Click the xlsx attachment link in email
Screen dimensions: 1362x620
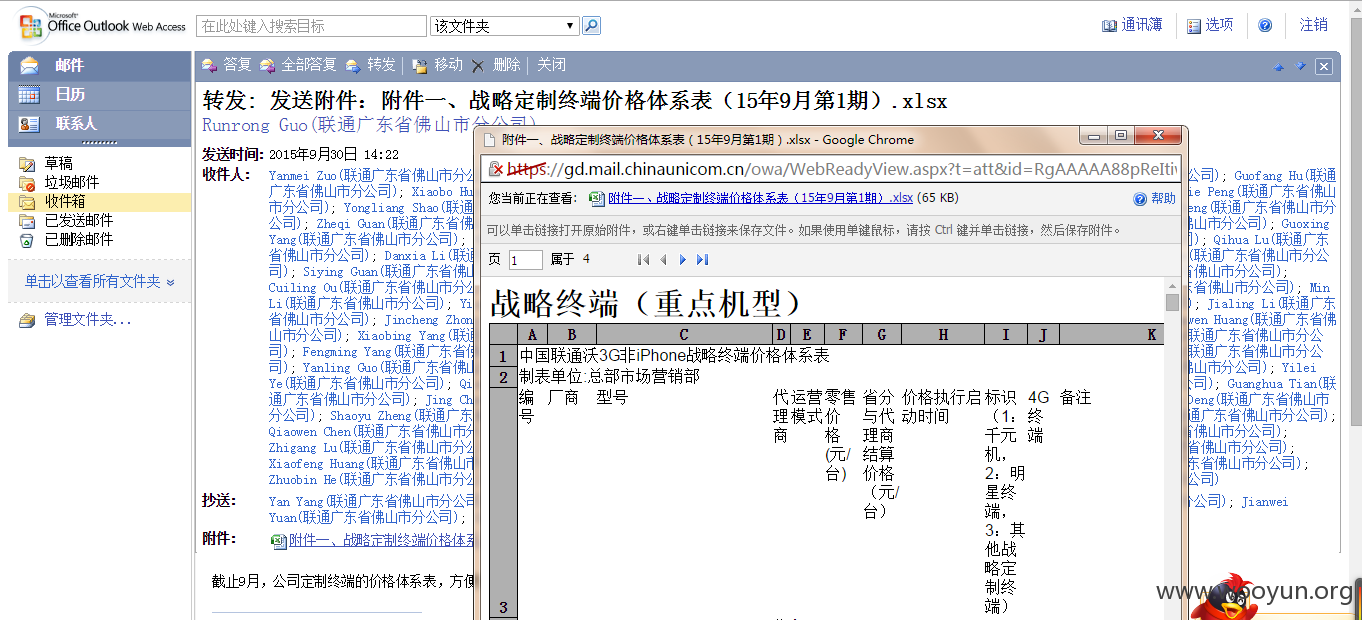380,540
